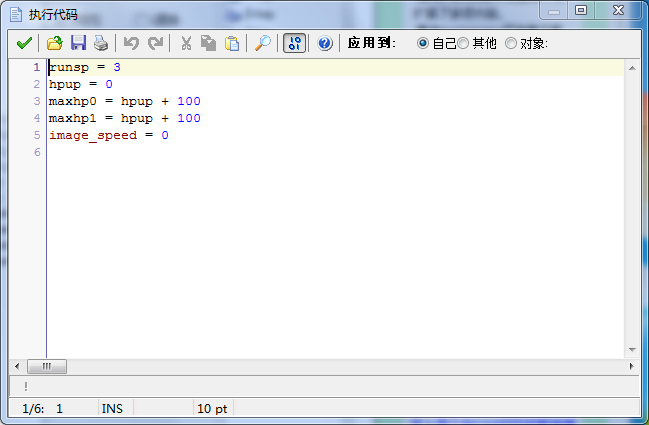649x425 pixels.
Task: Click the '1/6: 1' cursor position status
Action: pyautogui.click(x=42, y=409)
